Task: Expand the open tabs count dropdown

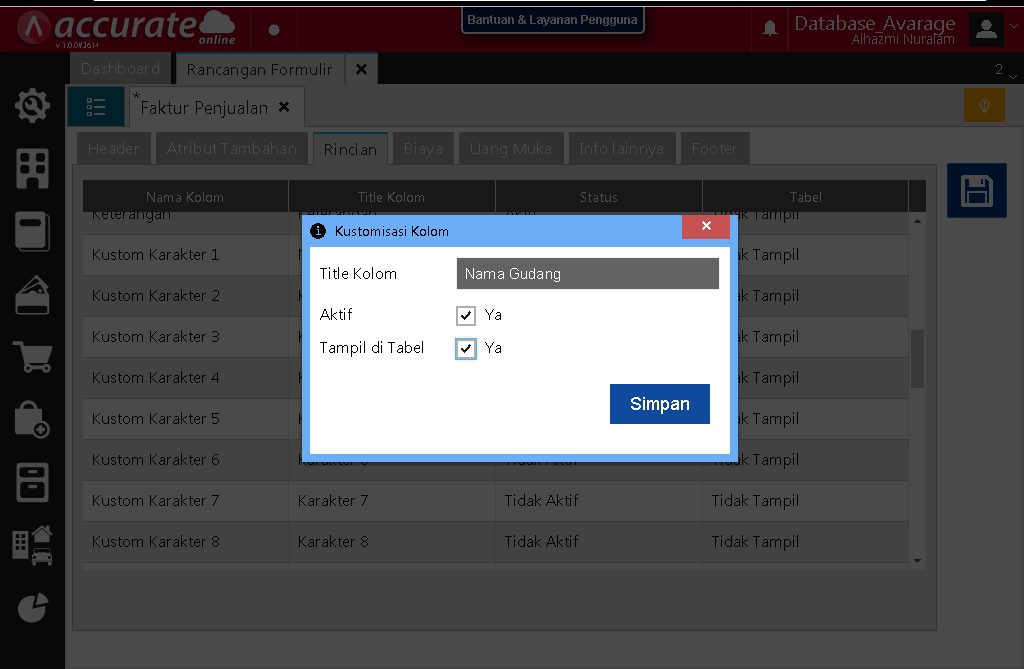Action: (x=1003, y=70)
